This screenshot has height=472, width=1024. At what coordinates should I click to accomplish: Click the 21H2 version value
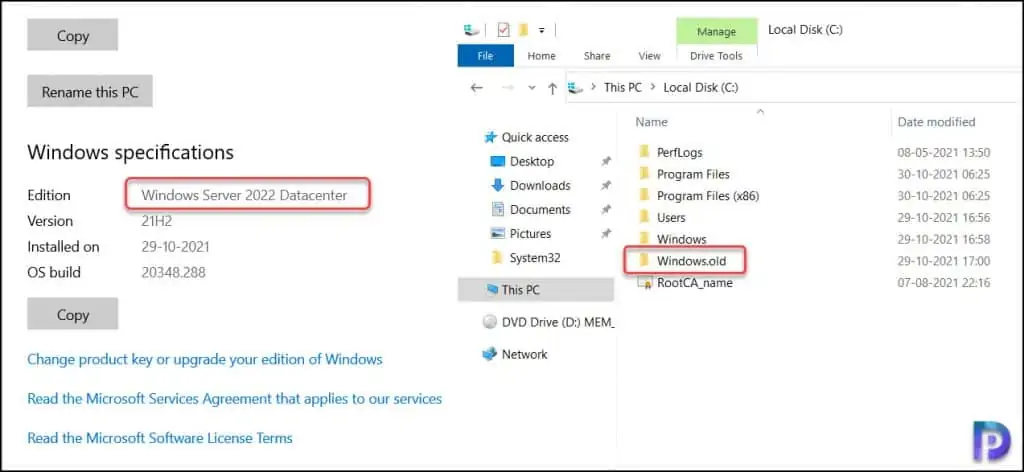156,221
